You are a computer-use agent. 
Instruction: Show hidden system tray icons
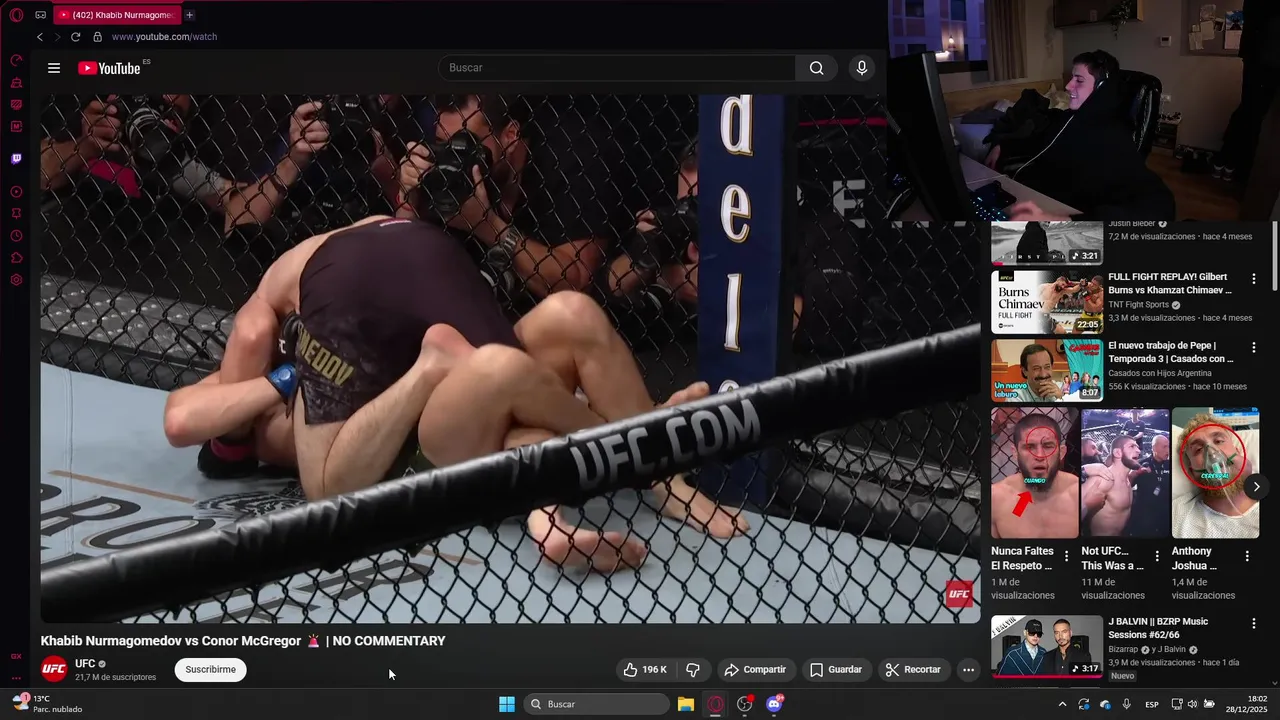coord(1062,704)
